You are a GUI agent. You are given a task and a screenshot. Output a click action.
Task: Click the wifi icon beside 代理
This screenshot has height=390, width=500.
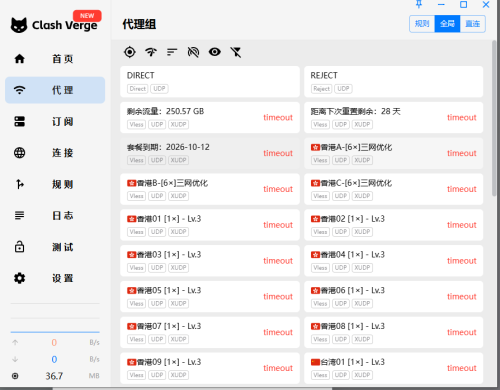(19, 90)
